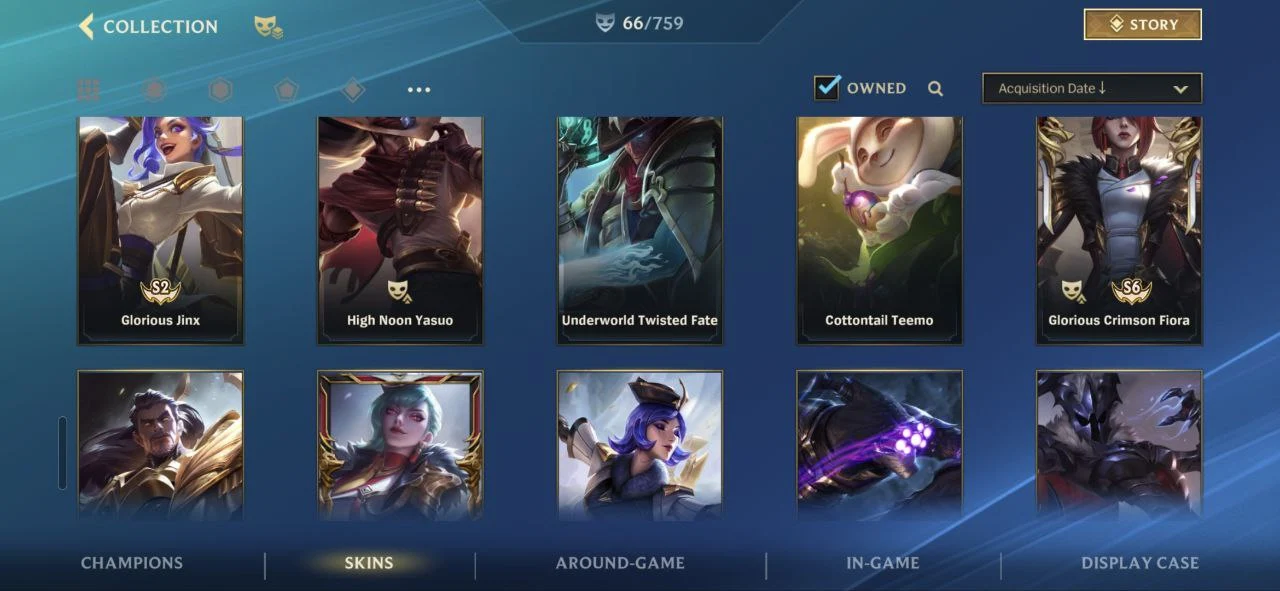
Task: Select the grid all-skins filter icon
Action: (x=88, y=90)
